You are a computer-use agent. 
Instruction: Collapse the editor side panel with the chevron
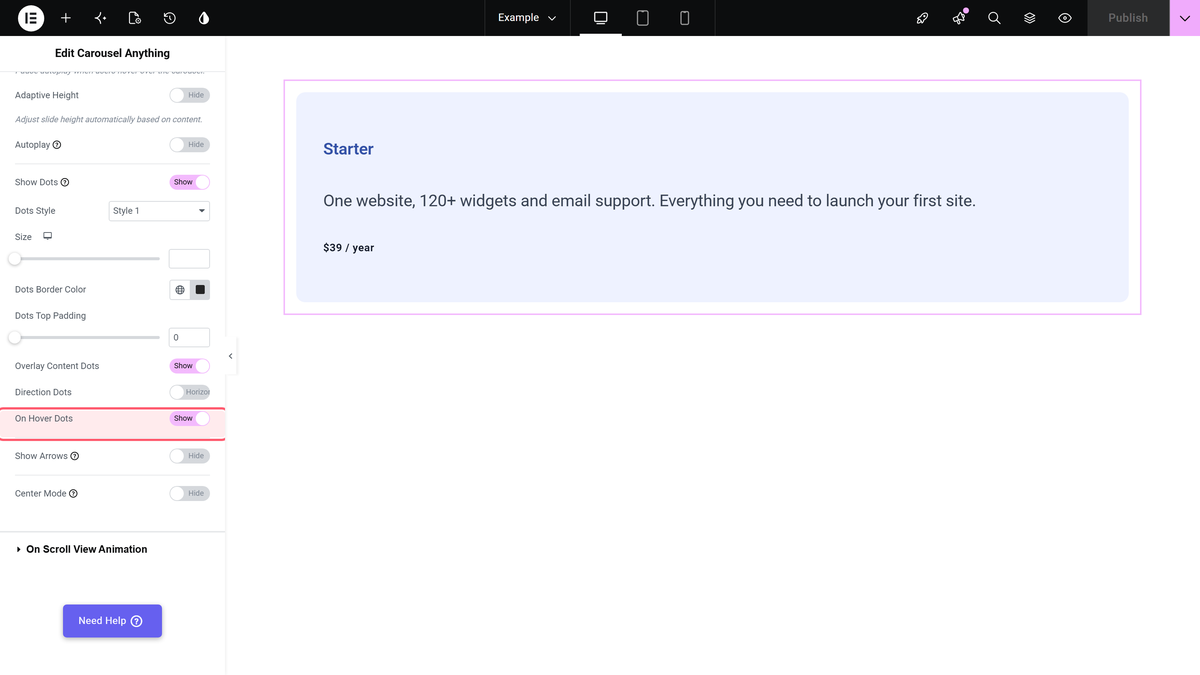point(231,356)
